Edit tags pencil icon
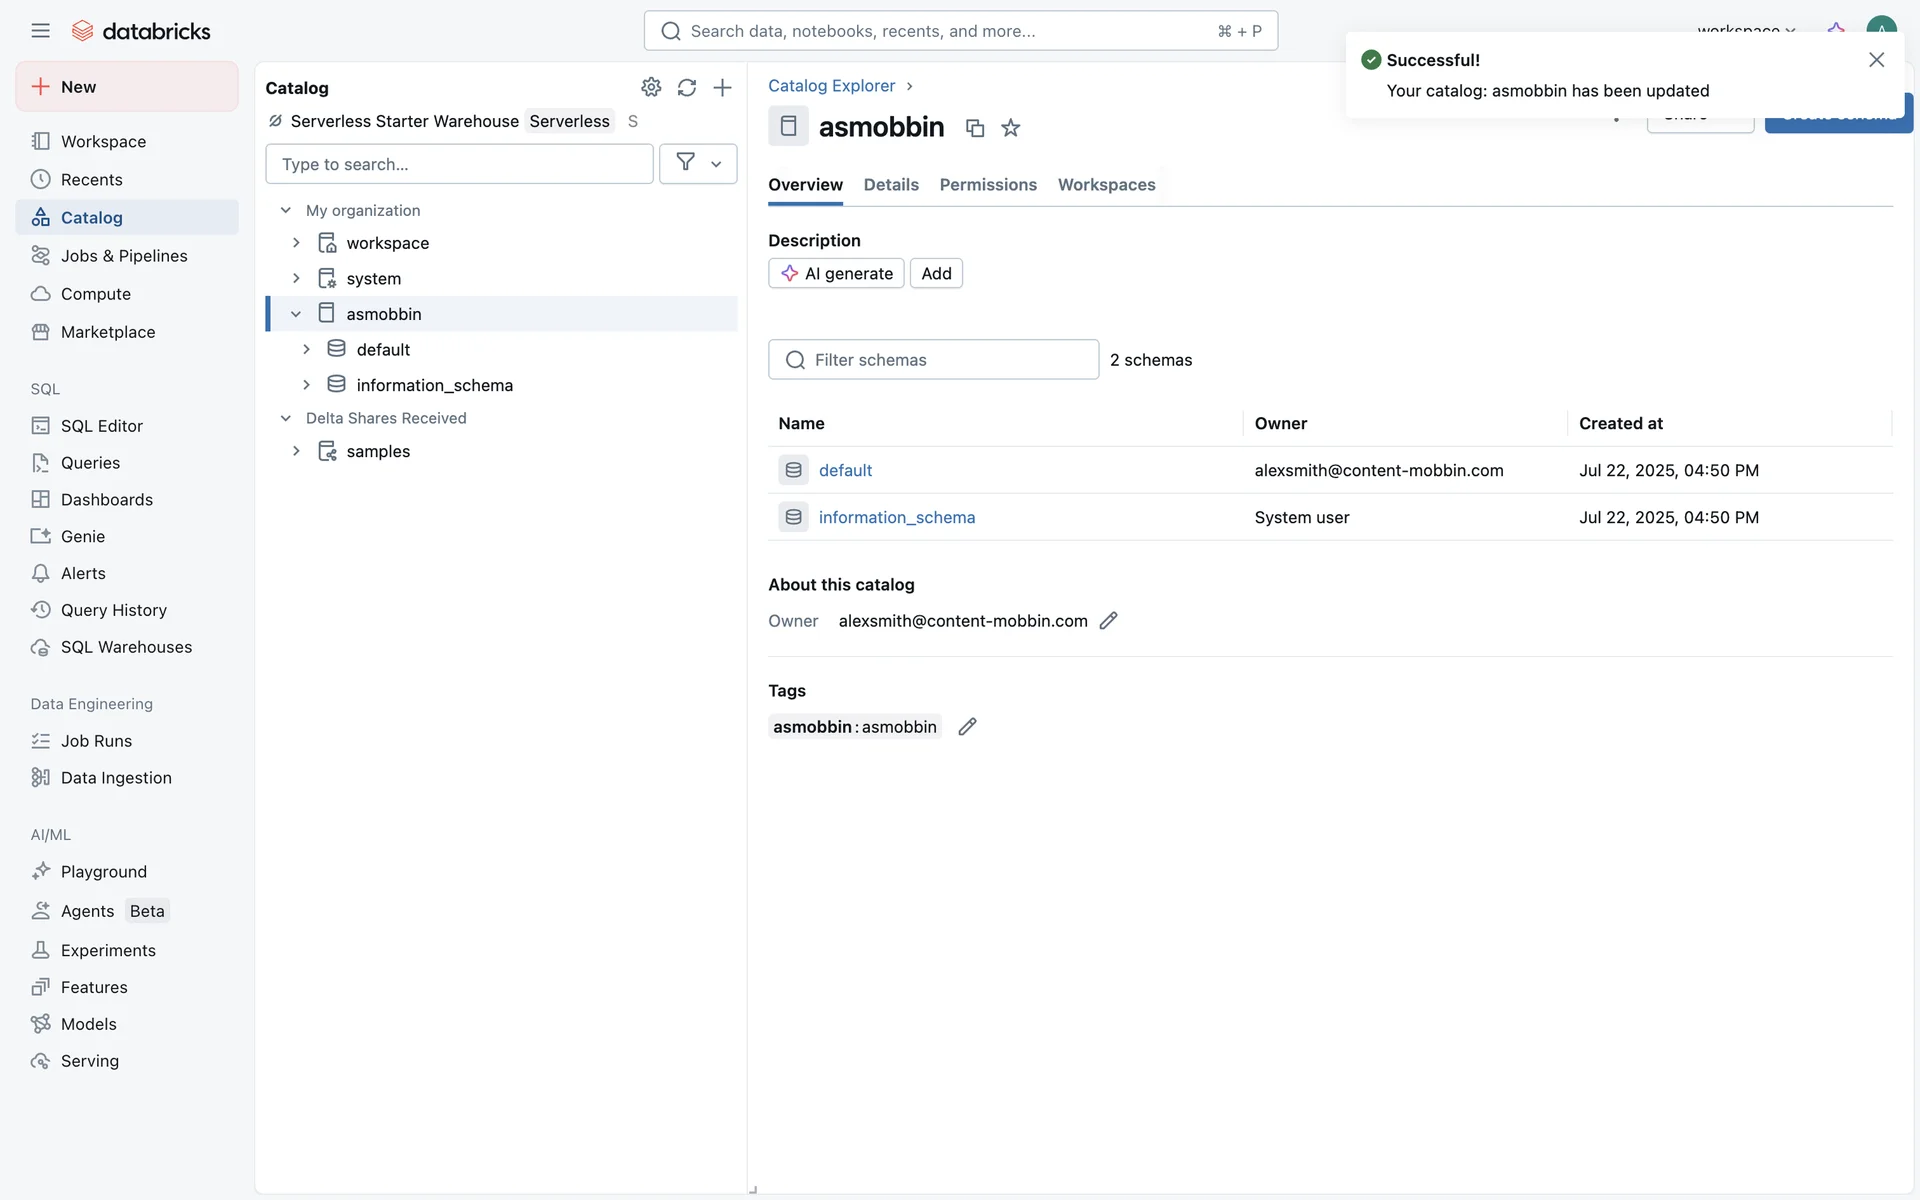 (x=967, y=727)
